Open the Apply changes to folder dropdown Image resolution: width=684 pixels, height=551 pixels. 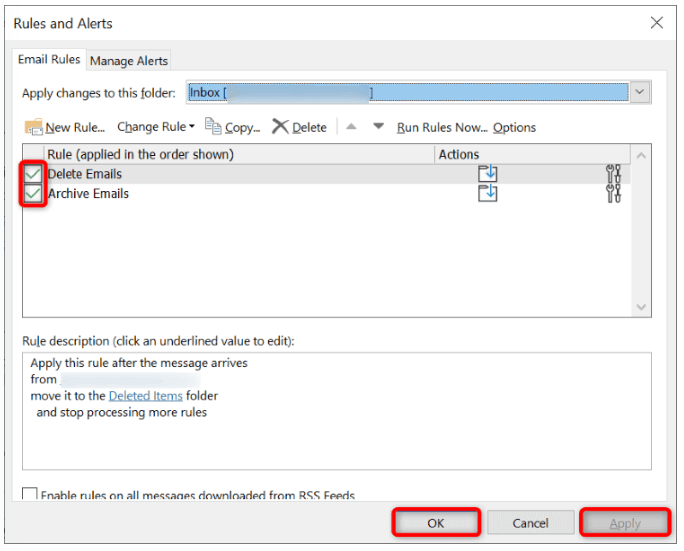(640, 92)
